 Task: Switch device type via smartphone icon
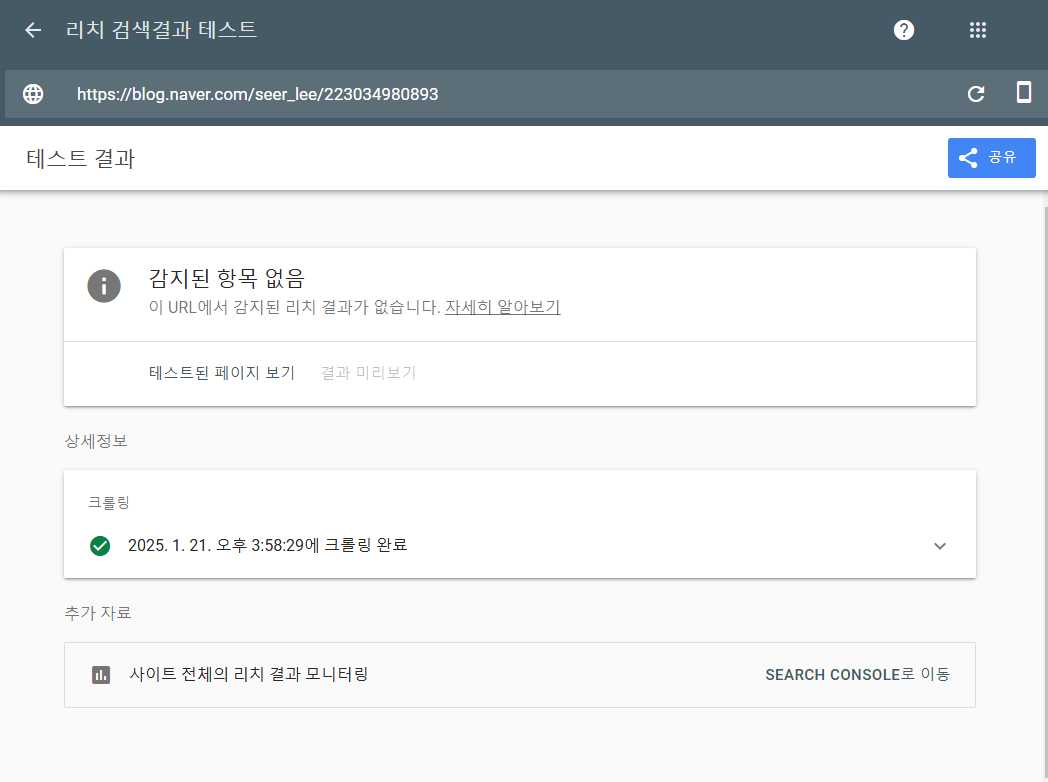[x=1023, y=92]
